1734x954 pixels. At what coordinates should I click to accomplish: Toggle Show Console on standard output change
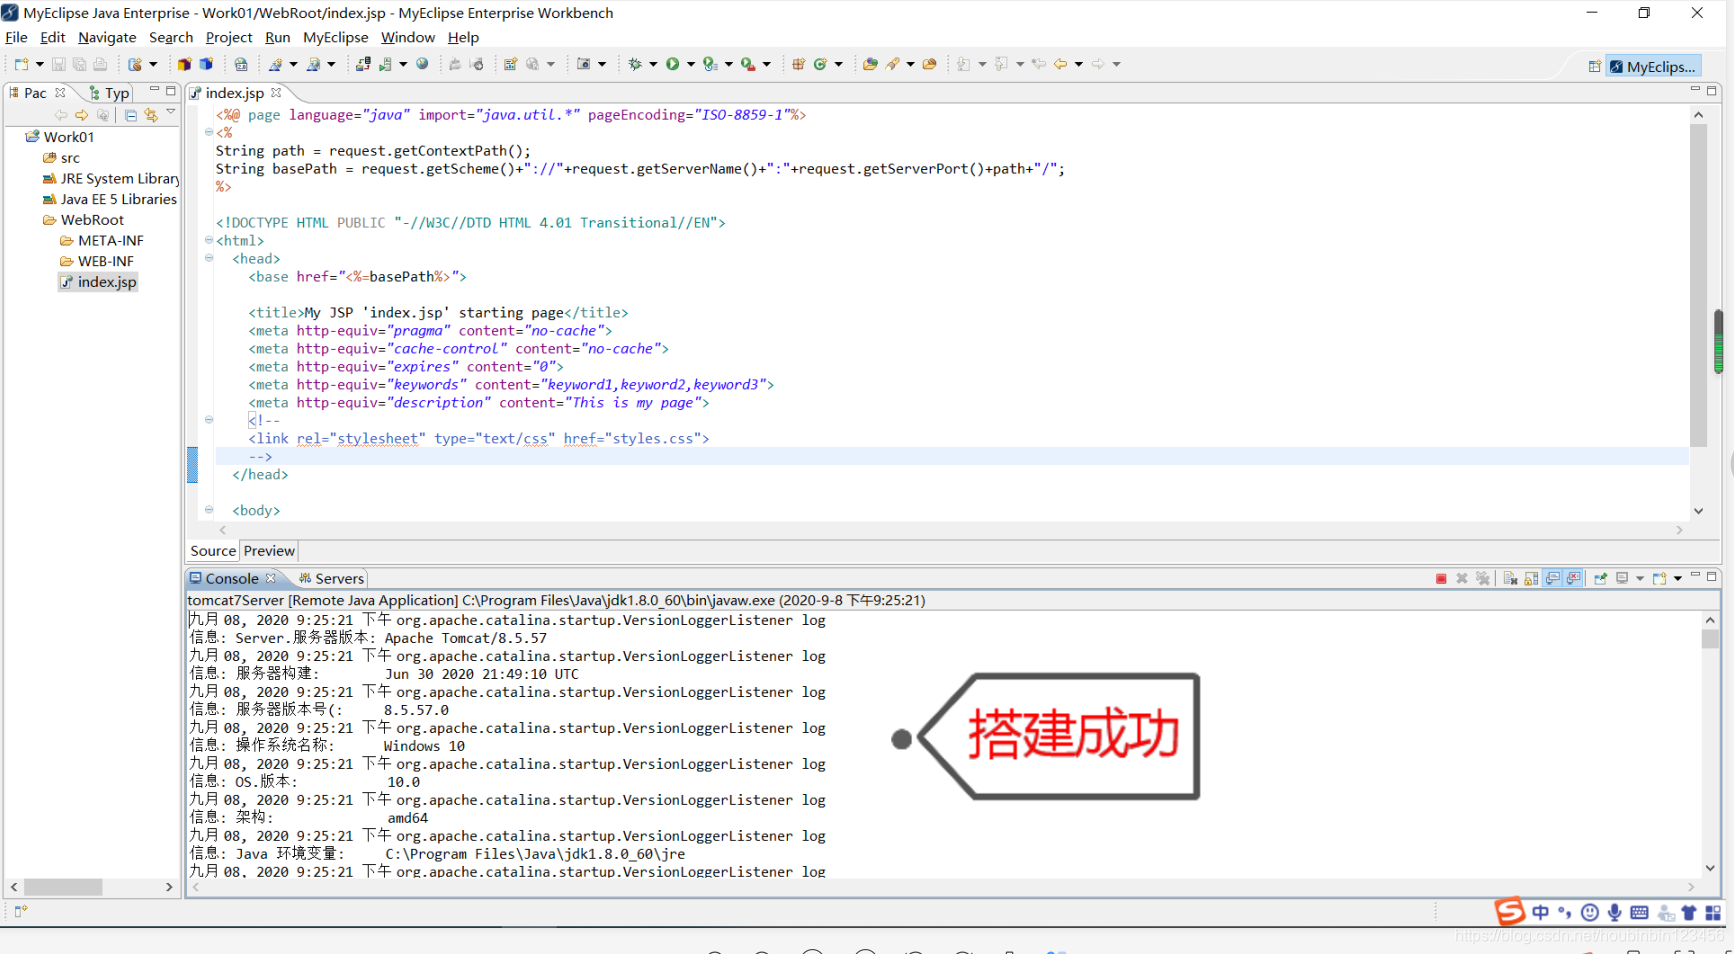click(1553, 579)
